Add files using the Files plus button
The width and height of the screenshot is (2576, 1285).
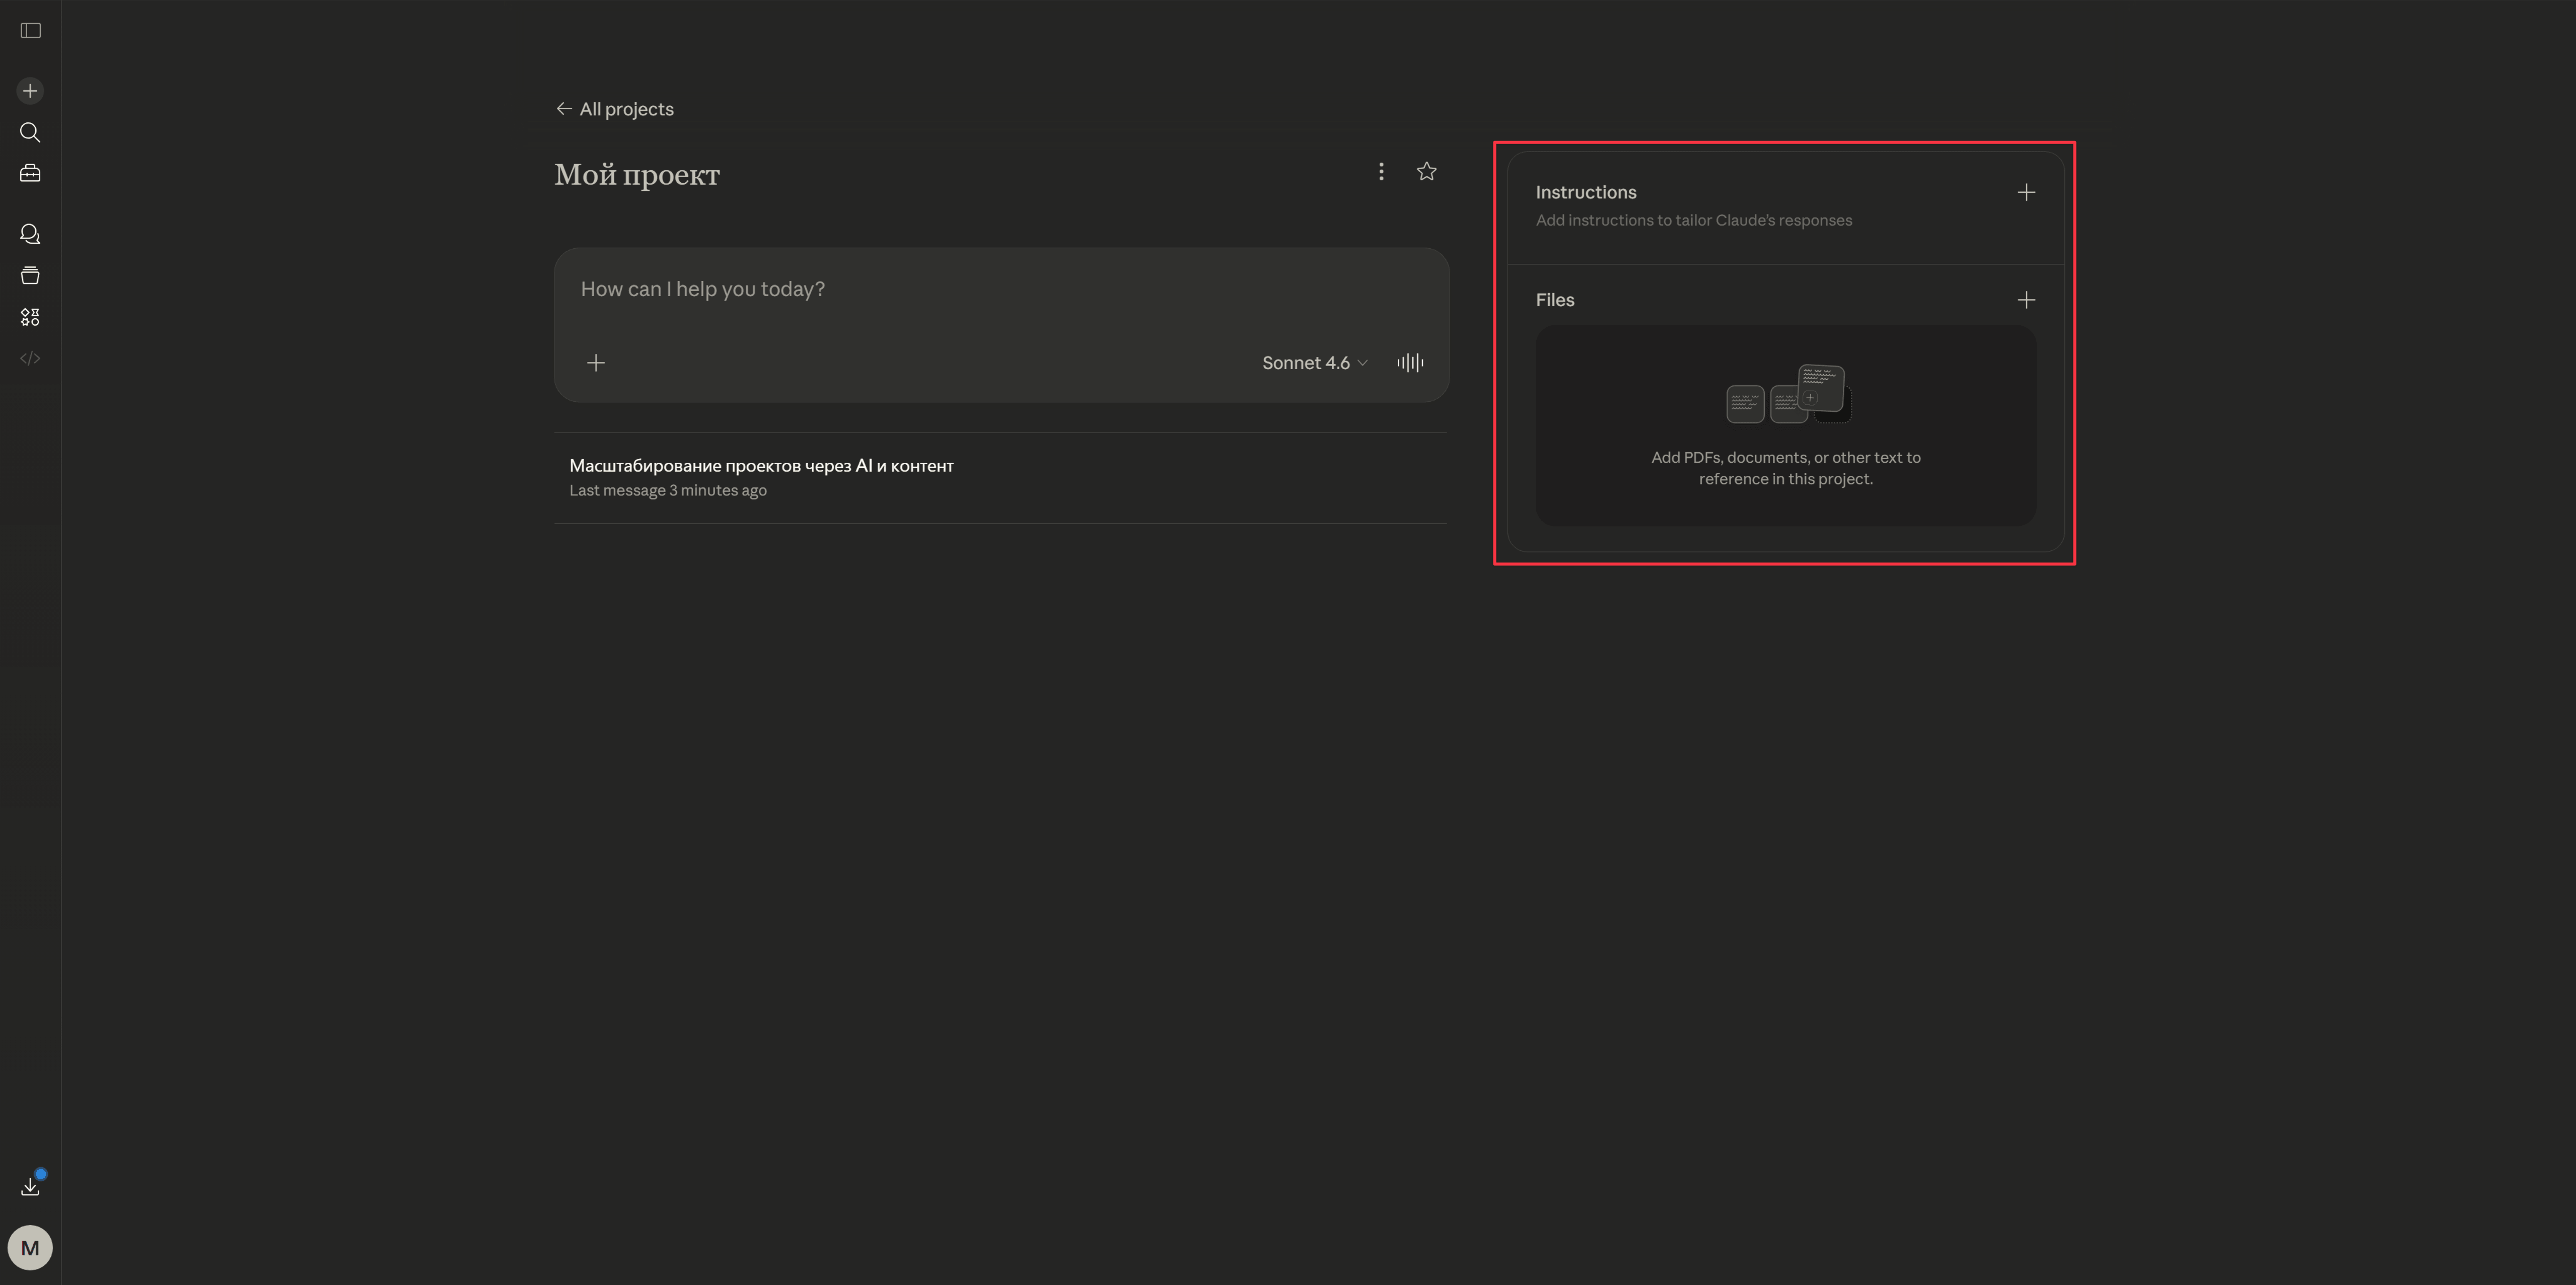click(x=2025, y=300)
